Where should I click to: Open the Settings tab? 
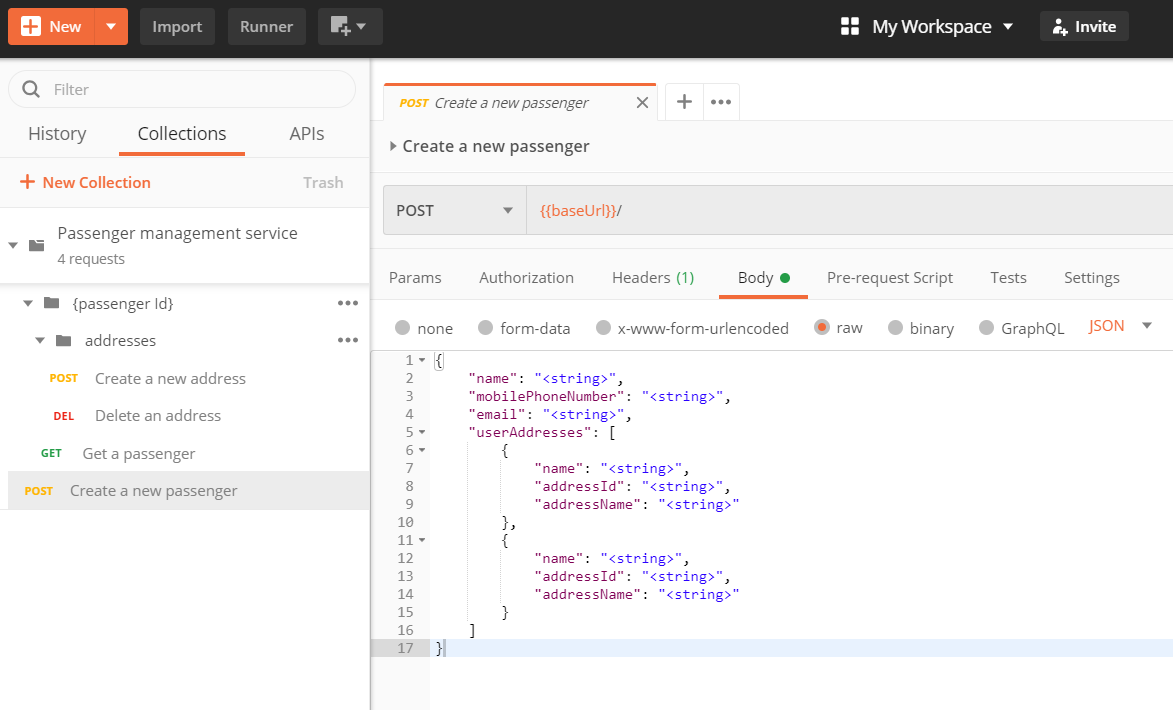tap(1091, 278)
